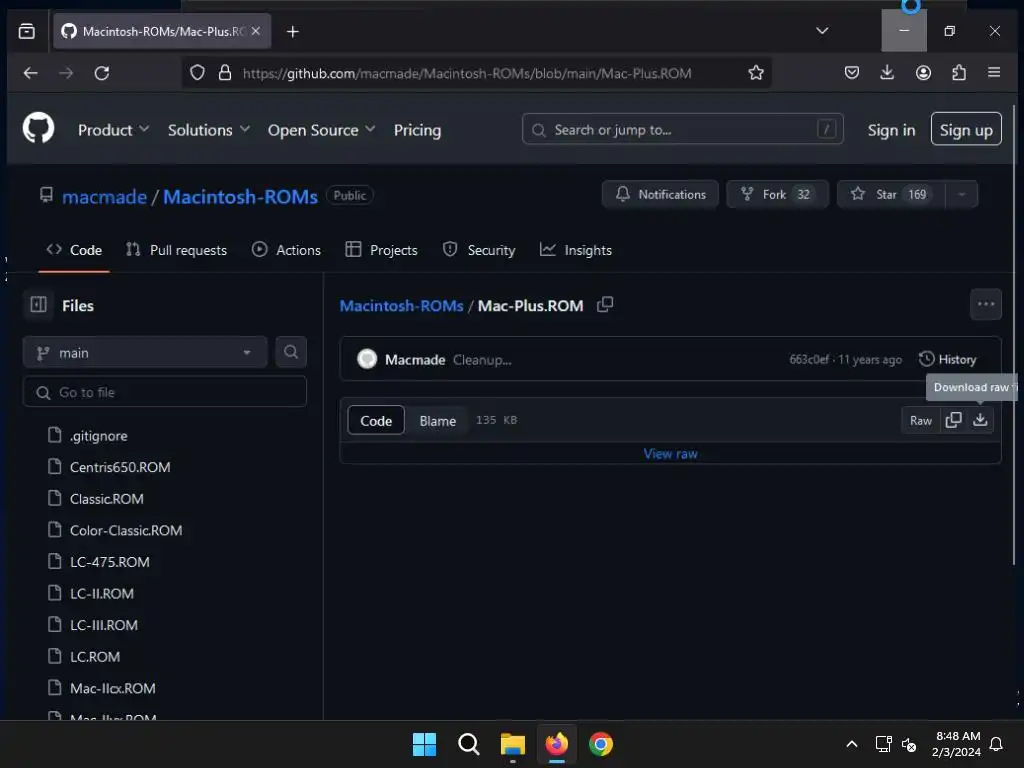Open Firefox View recent browsing icon

pos(27,31)
